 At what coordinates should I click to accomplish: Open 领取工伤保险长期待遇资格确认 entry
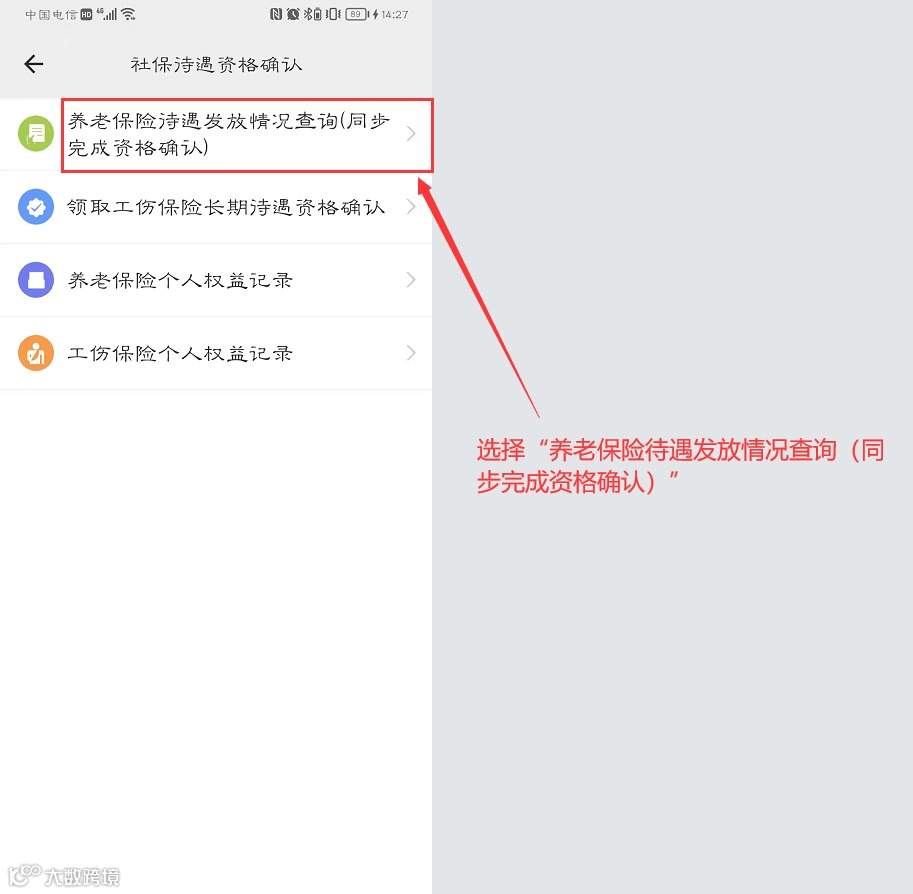[x=216, y=207]
